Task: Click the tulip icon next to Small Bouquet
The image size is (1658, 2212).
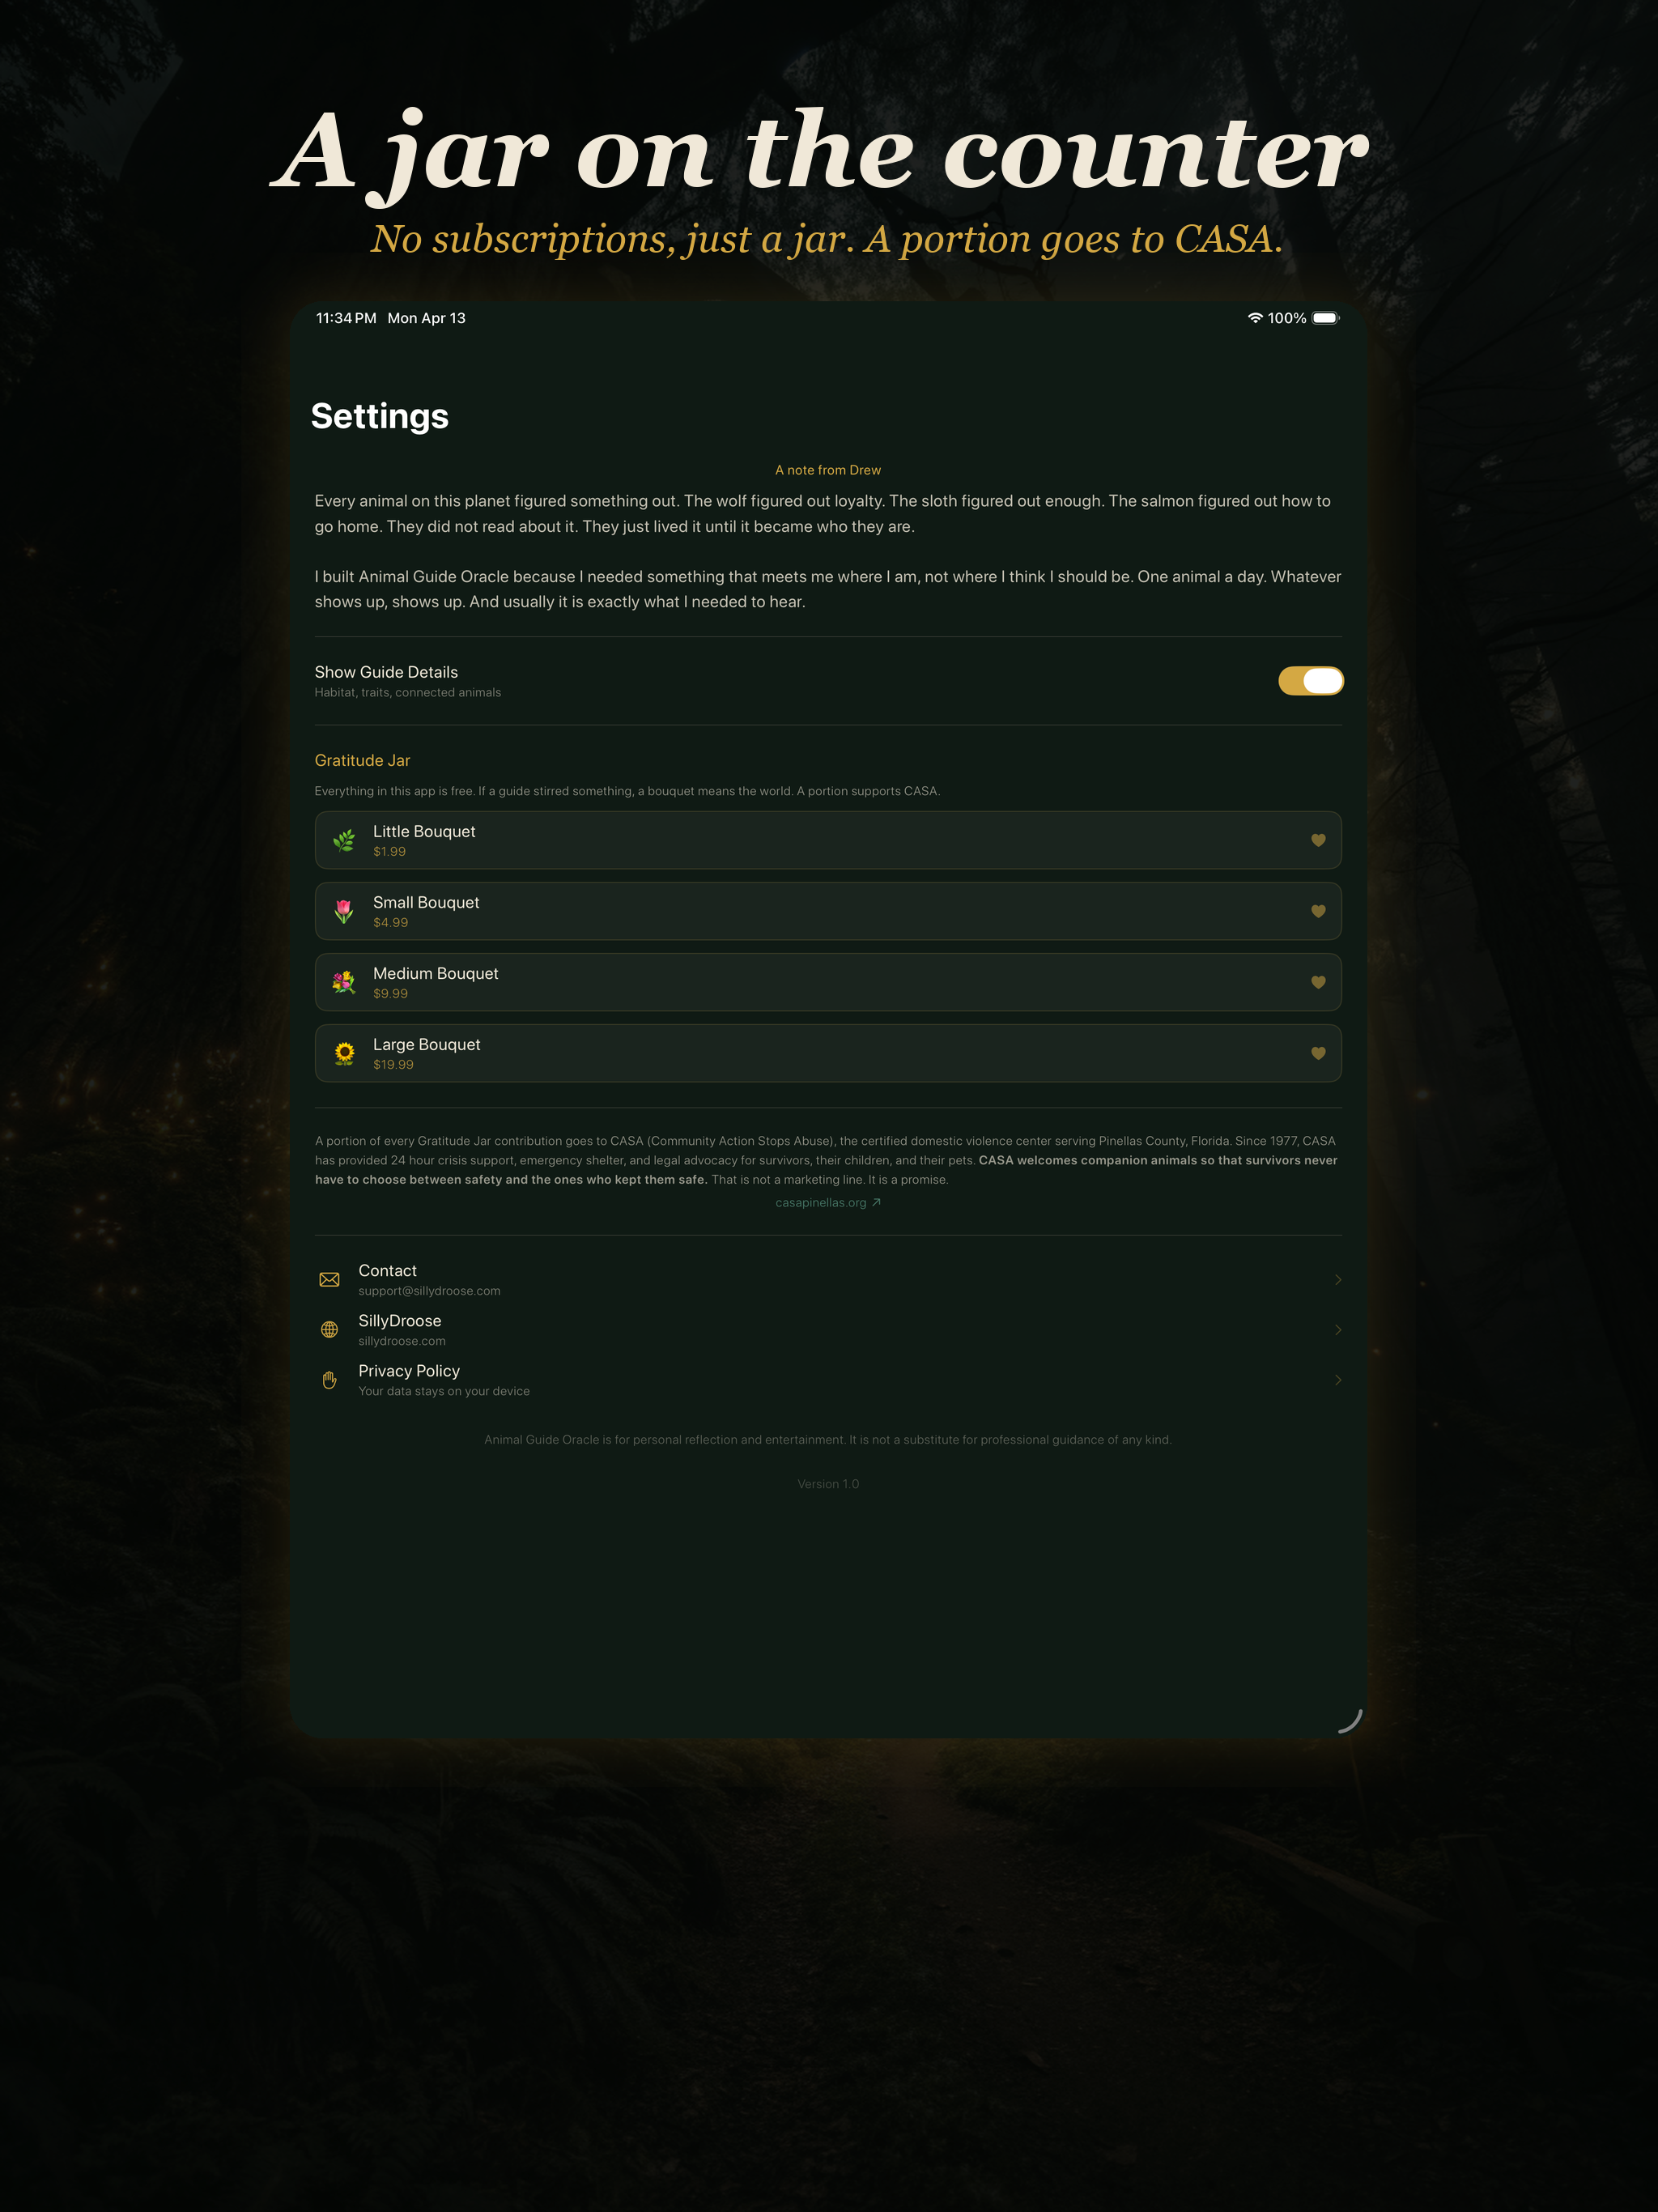Action: pos(344,912)
